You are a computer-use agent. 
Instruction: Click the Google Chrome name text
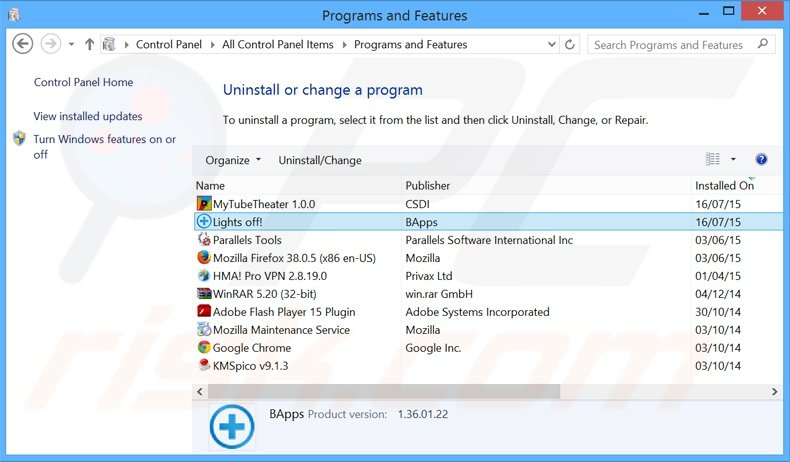251,348
